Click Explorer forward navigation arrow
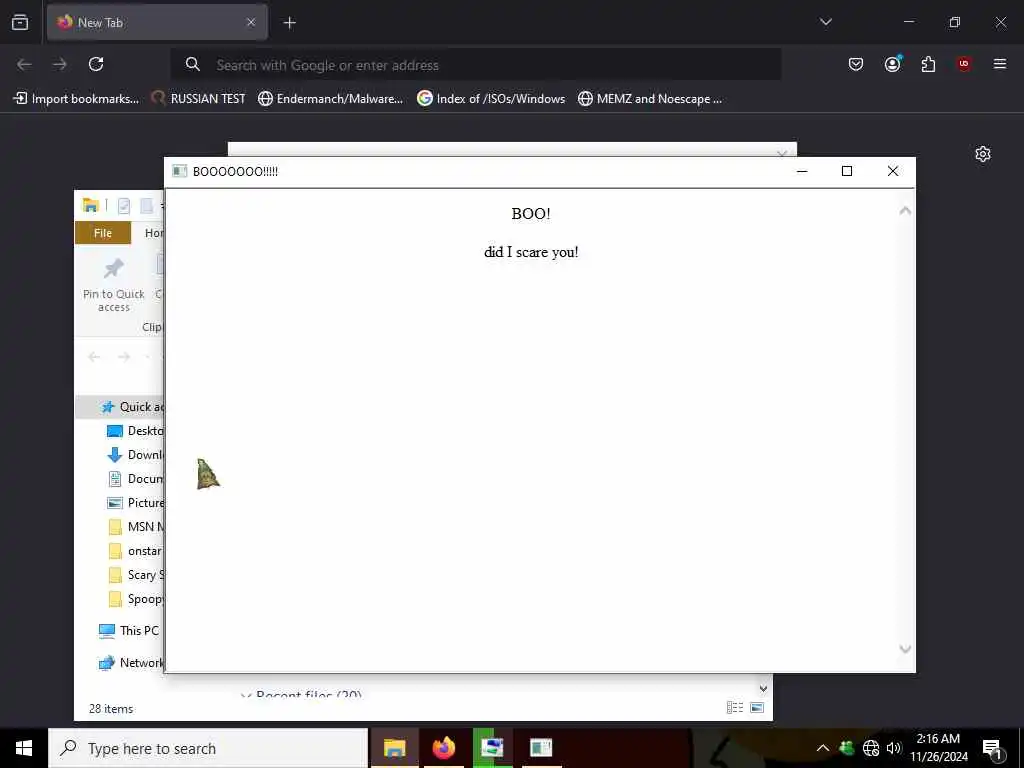 123,357
